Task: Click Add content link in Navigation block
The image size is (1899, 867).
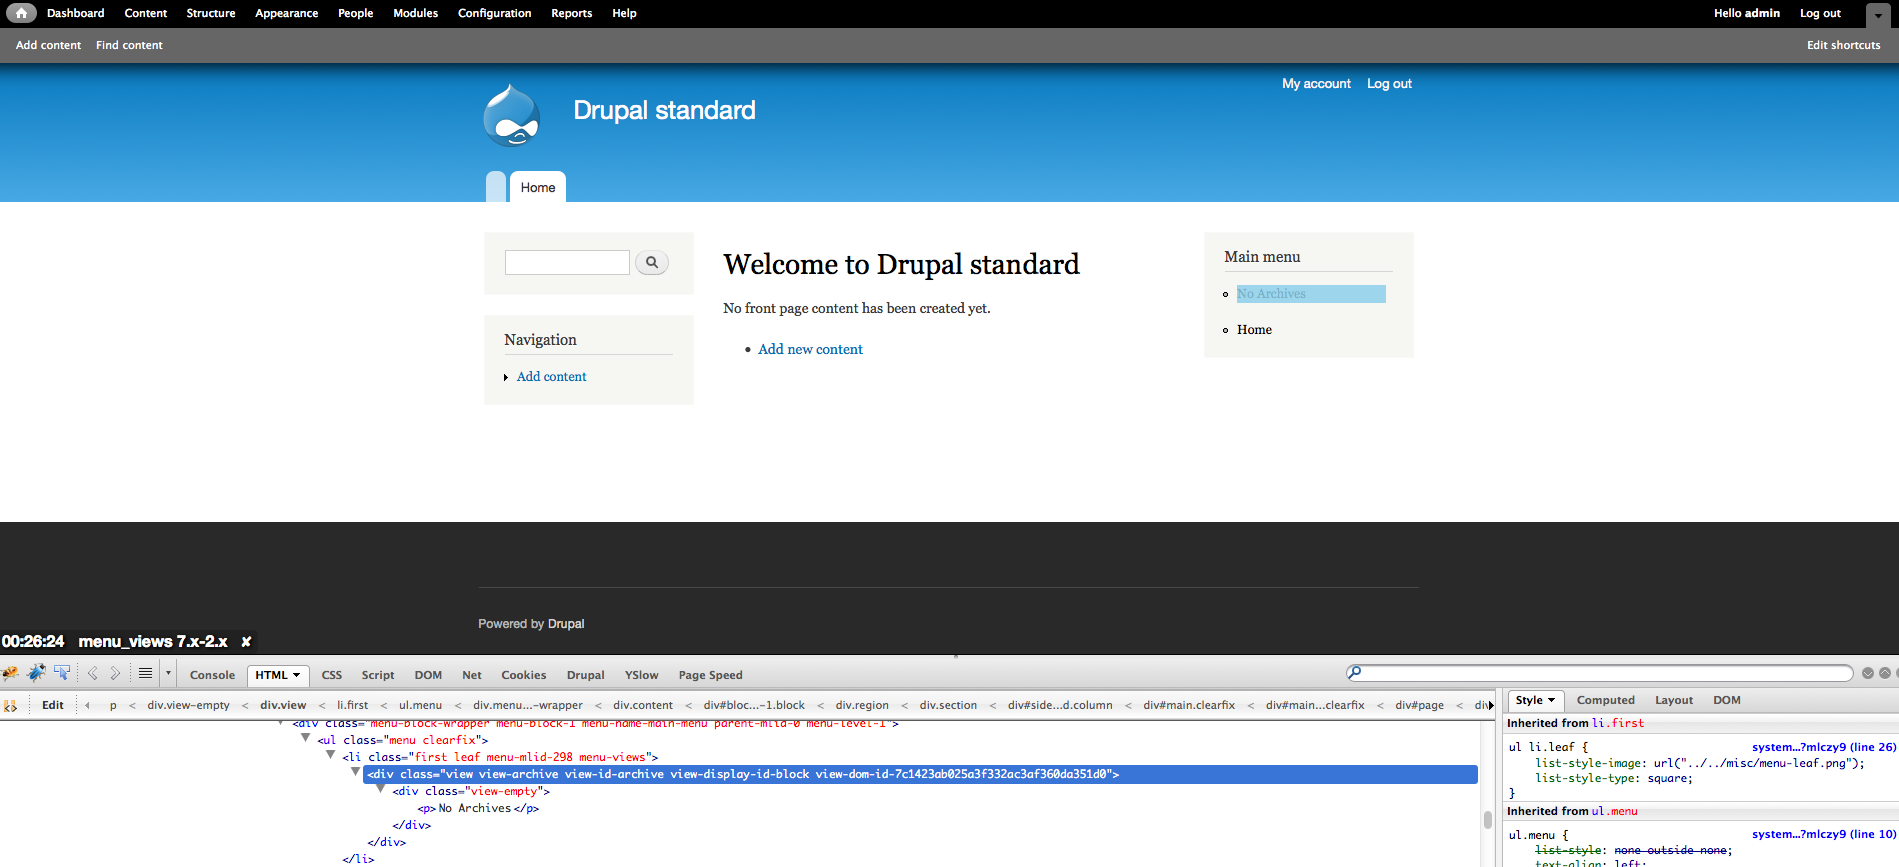Action: pos(551,377)
